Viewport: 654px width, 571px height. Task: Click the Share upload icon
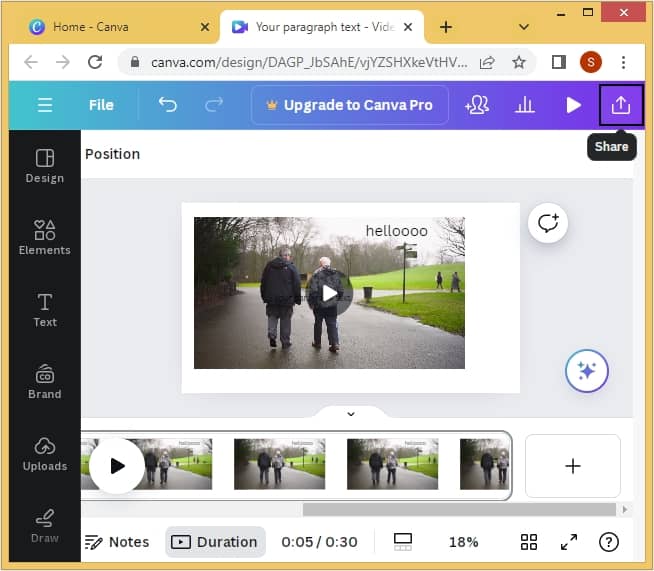click(x=621, y=105)
